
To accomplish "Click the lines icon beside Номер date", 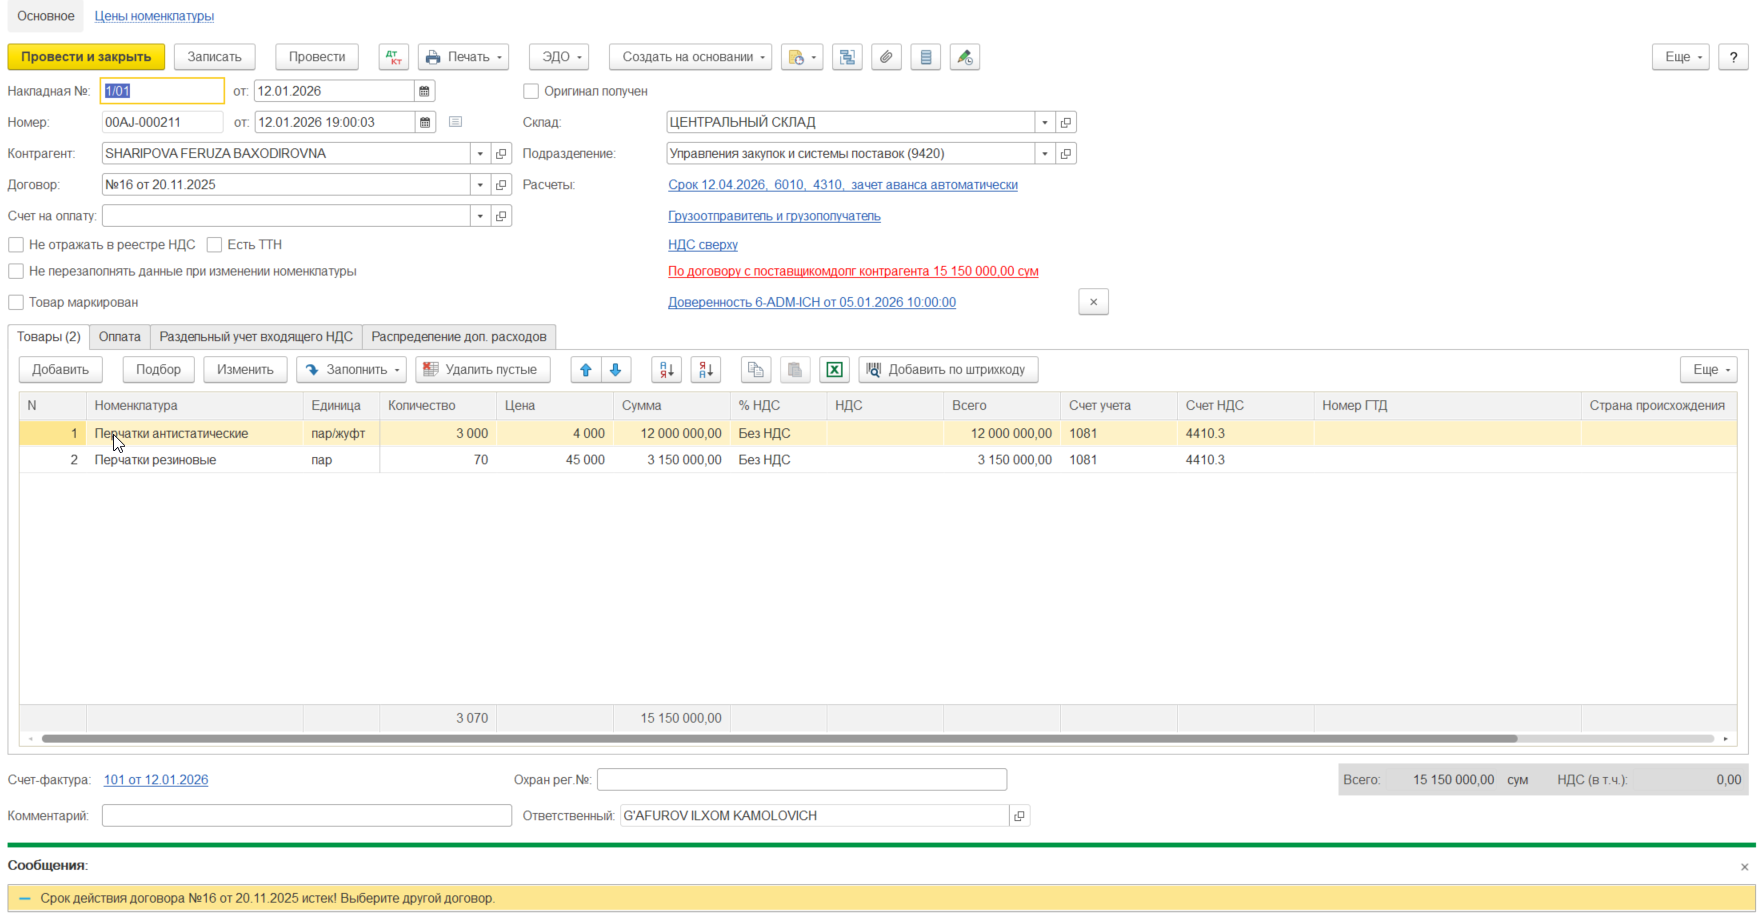I will click(456, 122).
